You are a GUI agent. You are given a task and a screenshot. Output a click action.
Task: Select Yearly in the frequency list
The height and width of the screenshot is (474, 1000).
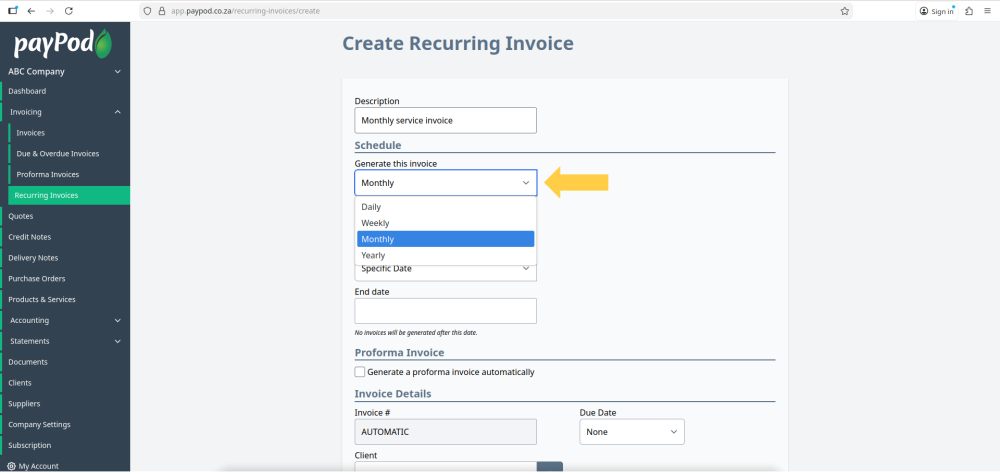[446, 255]
